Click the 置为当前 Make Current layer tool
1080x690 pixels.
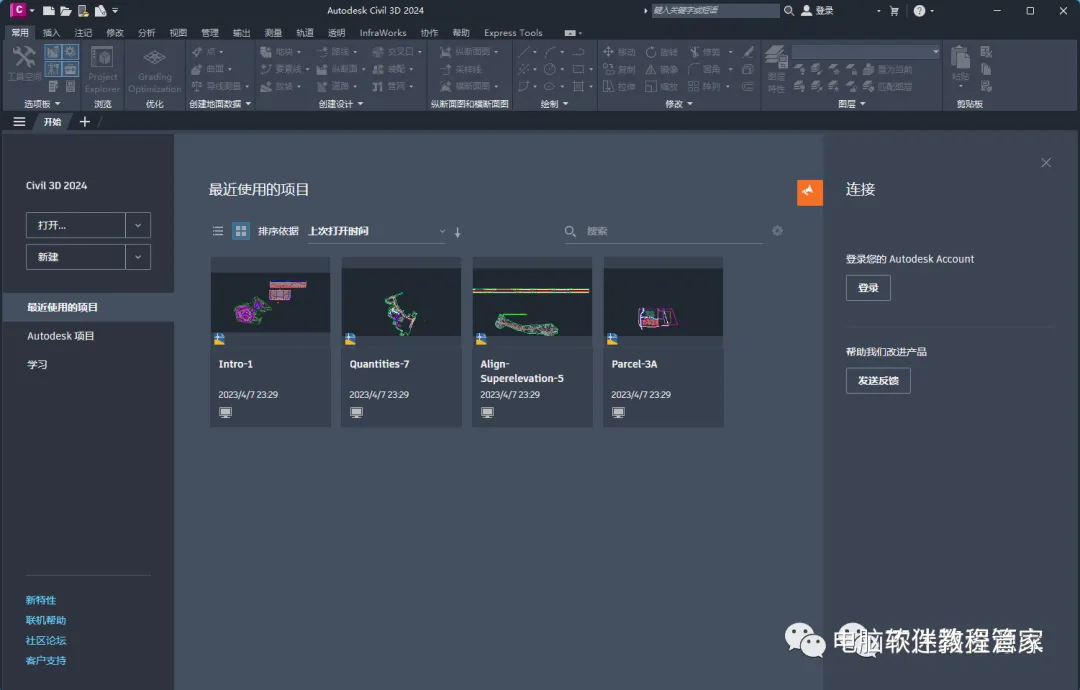point(887,69)
